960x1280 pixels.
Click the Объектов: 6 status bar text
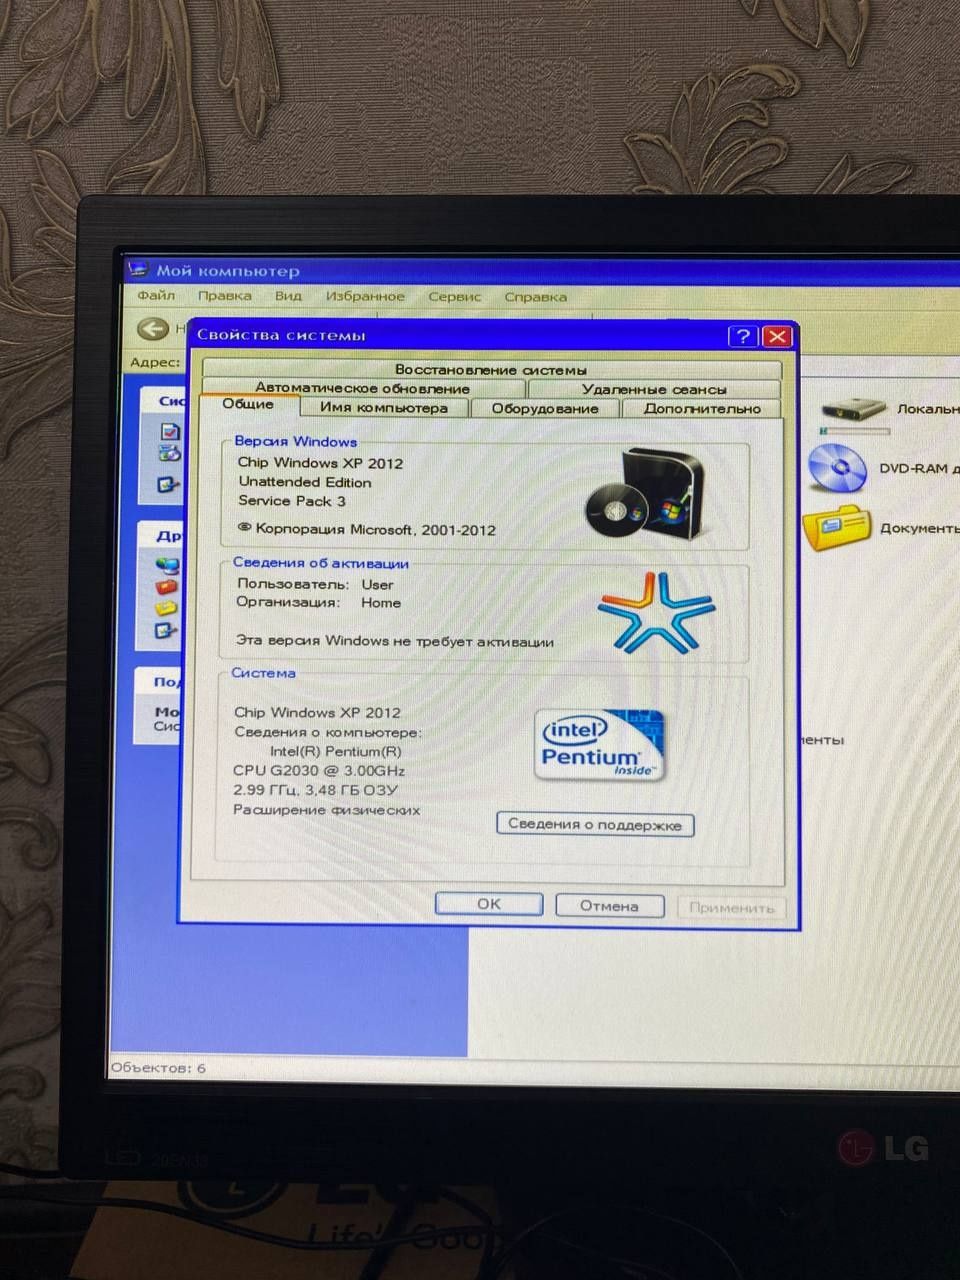[x=158, y=1067]
